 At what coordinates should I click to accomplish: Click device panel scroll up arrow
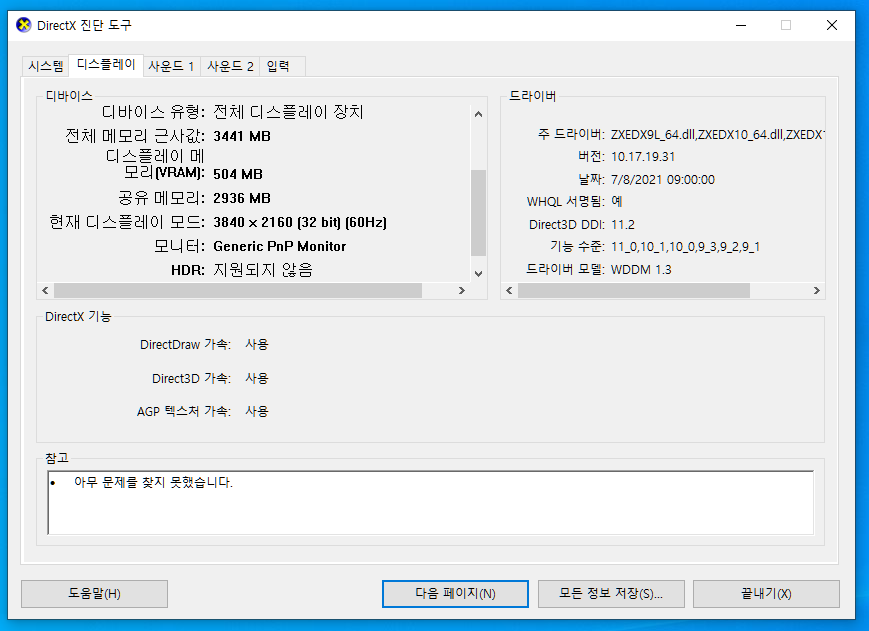tap(478, 114)
